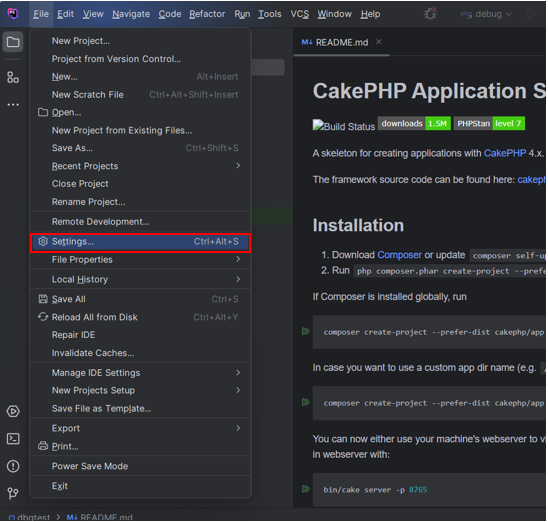
Task: Open the Run menu
Action: [242, 14]
